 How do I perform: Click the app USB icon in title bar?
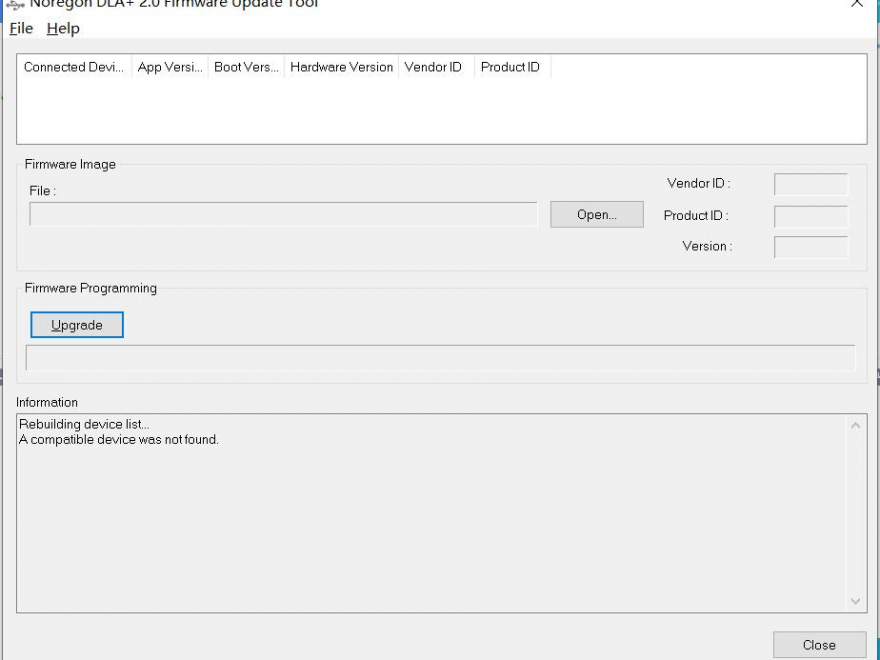coord(15,4)
